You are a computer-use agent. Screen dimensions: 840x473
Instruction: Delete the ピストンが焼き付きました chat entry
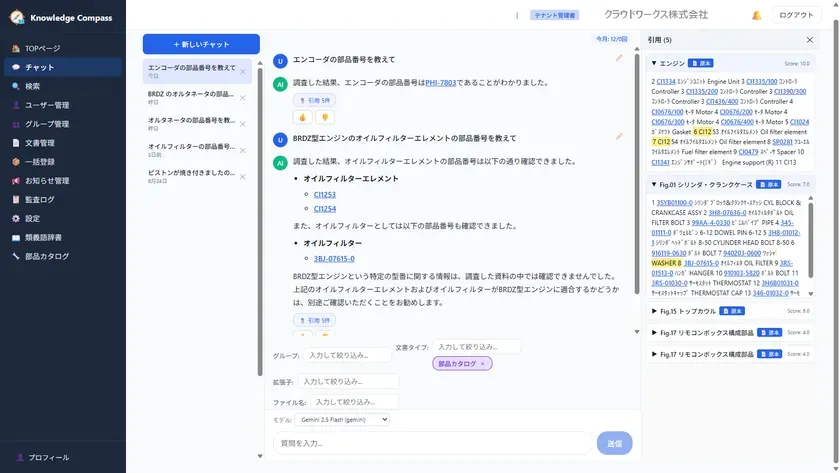[243, 176]
